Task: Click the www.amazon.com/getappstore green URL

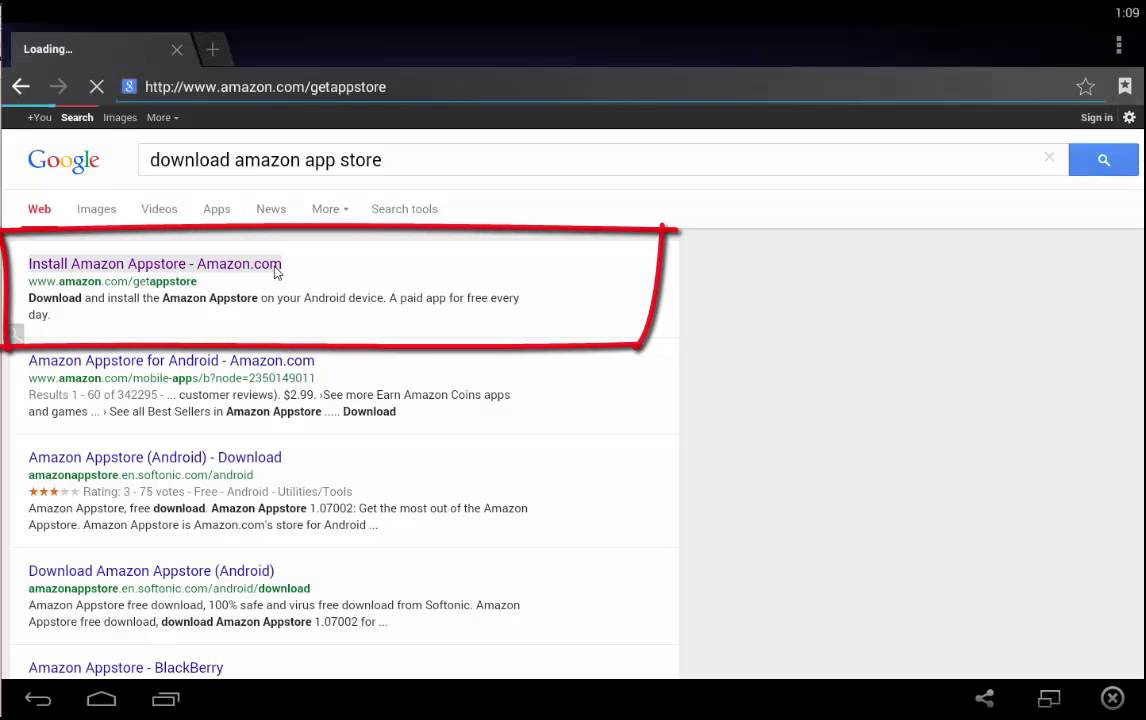Action: 113,281
